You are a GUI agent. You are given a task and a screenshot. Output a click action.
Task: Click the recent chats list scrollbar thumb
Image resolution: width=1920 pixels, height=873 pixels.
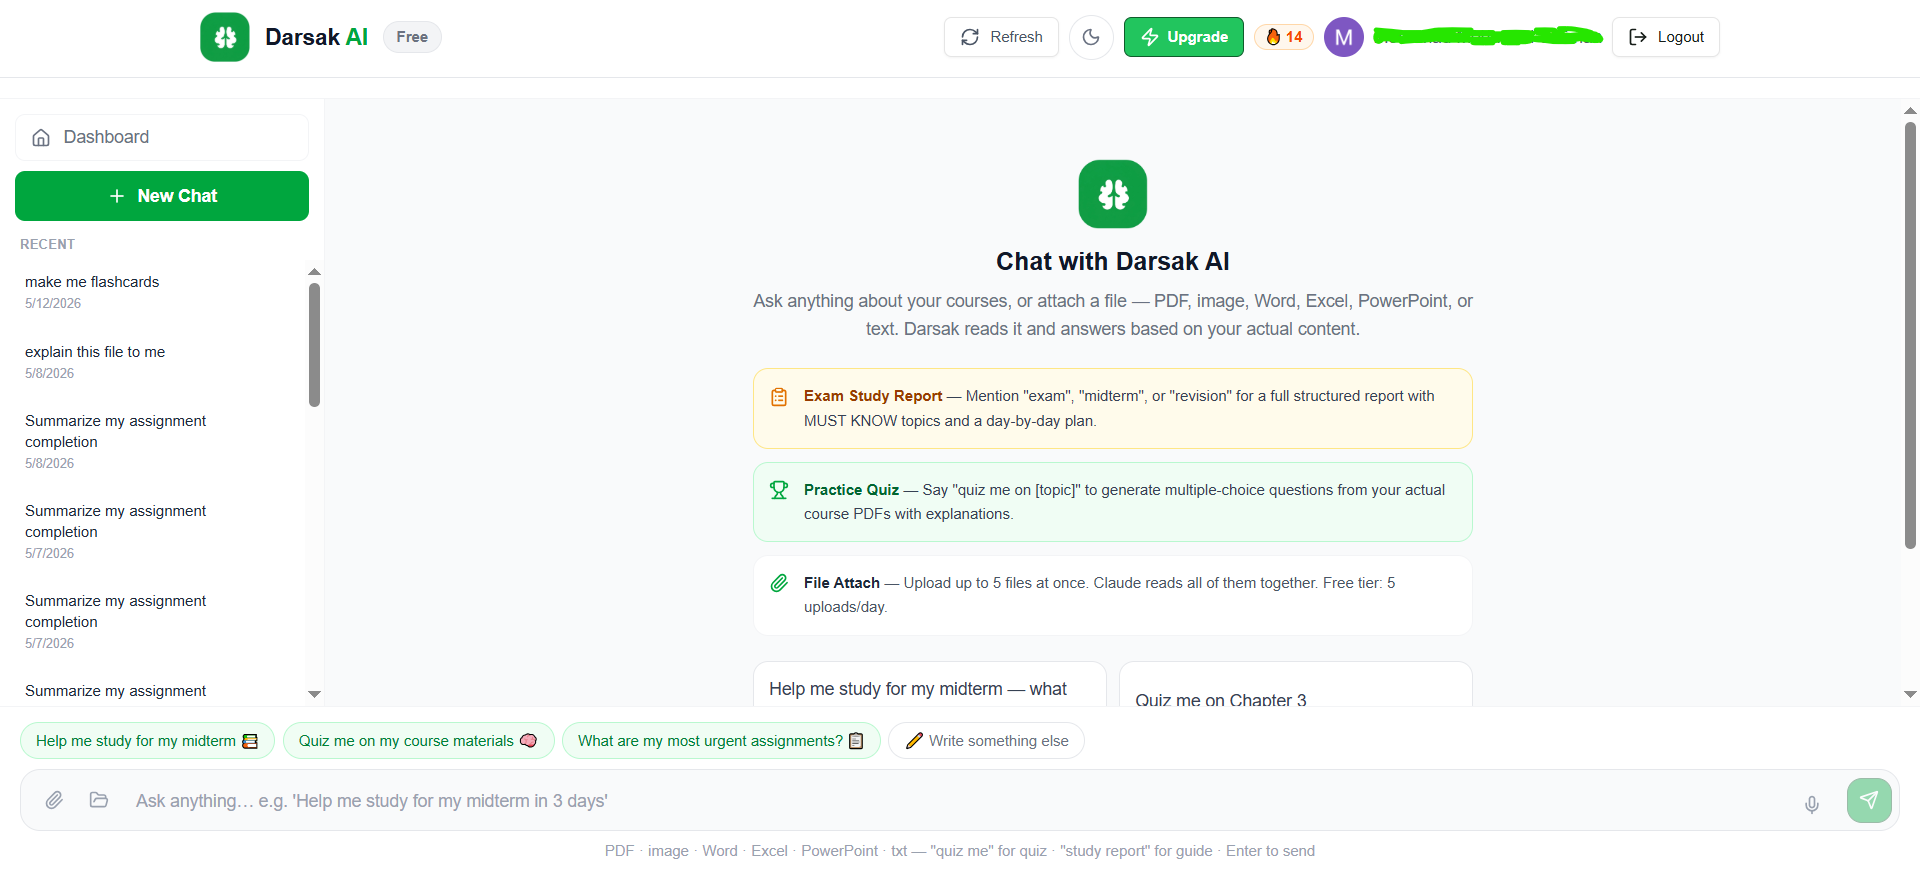(314, 345)
